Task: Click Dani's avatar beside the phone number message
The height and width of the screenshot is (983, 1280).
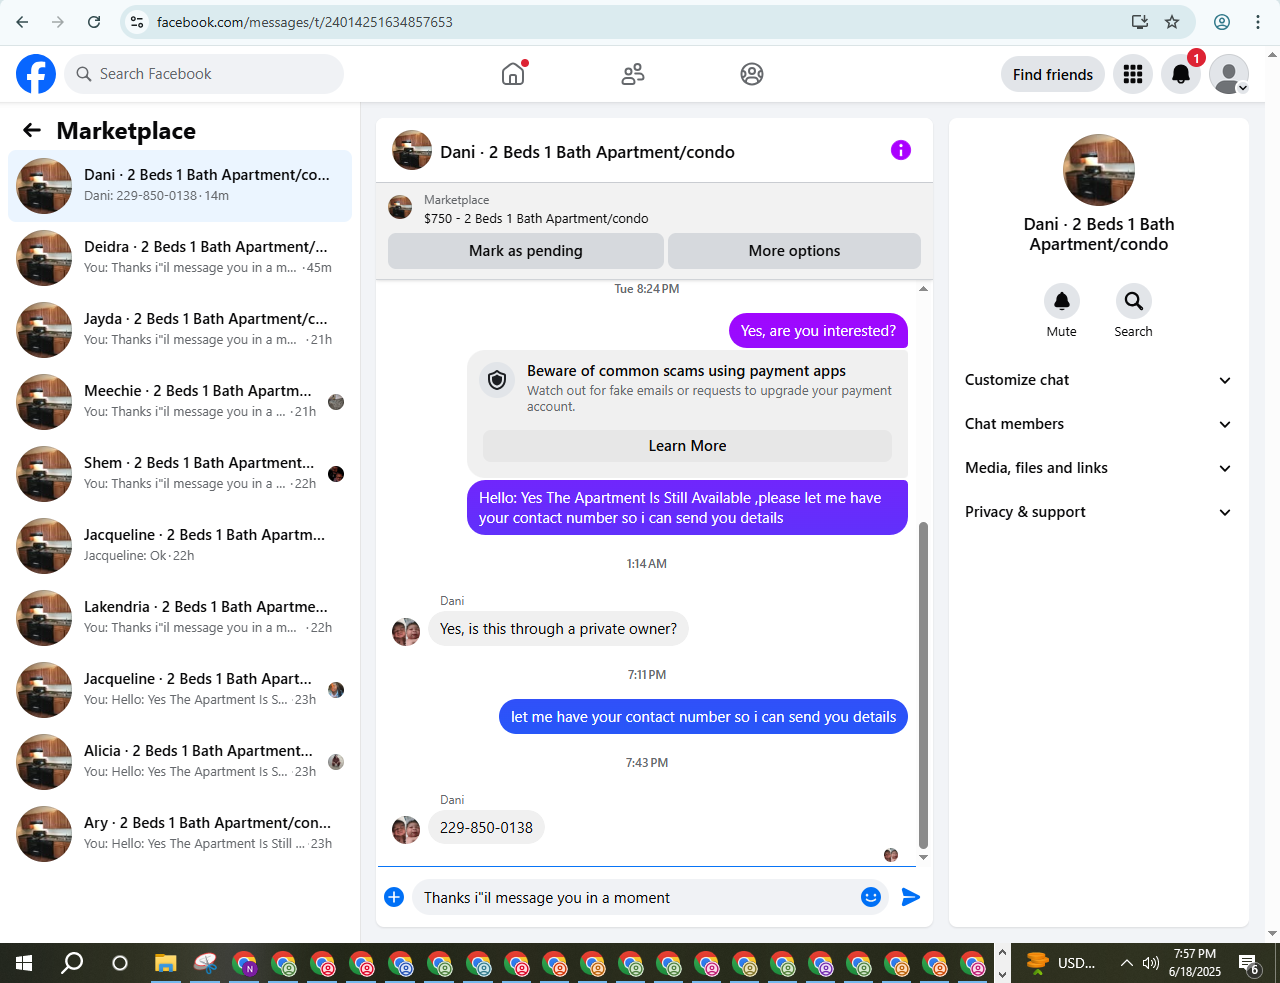Action: (x=406, y=830)
